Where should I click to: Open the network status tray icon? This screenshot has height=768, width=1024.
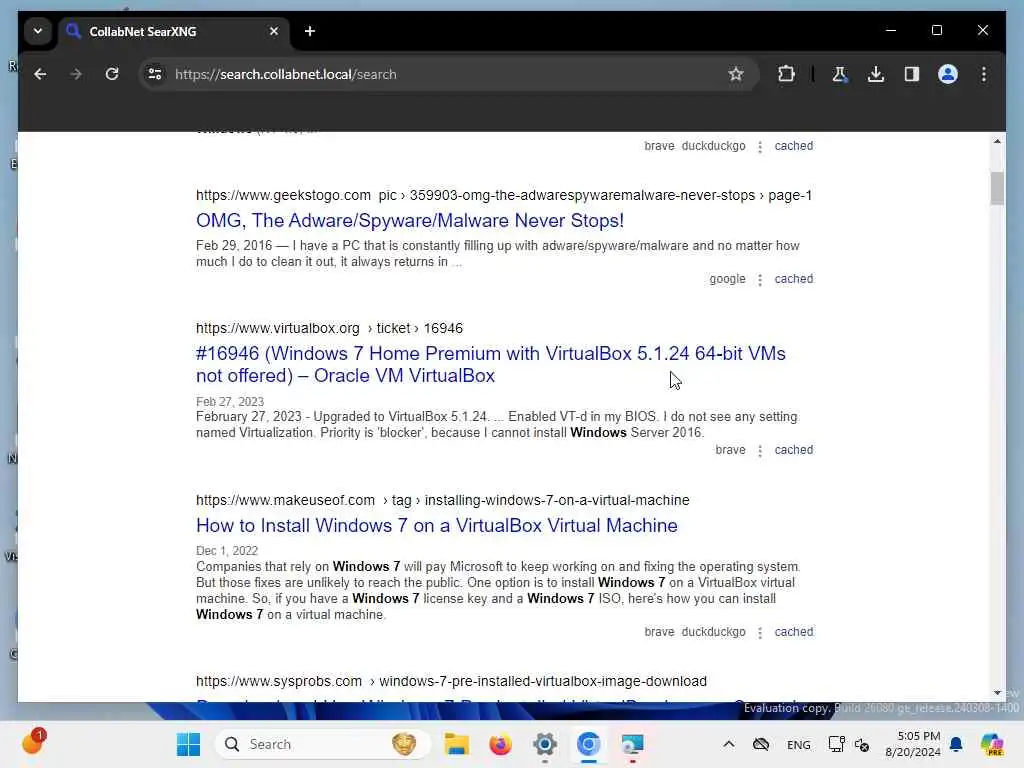tap(836, 744)
